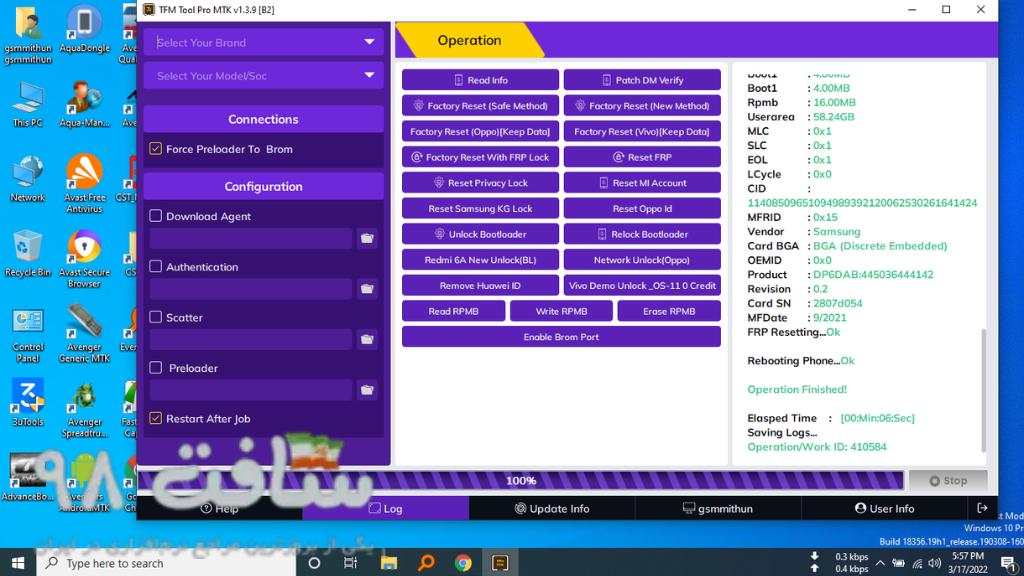The image size is (1024, 576).
Task: Open the gsmmithun tab
Action: pos(718,508)
